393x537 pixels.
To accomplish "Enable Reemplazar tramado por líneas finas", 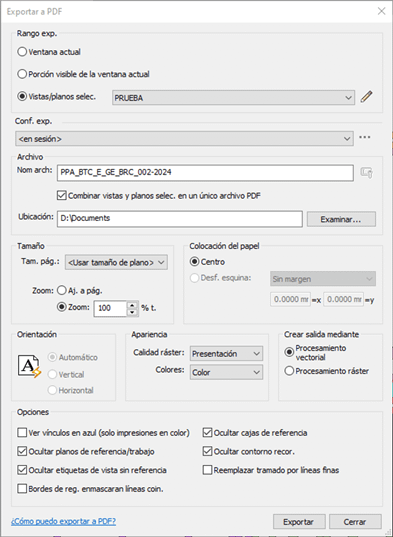I will (x=207, y=470).
